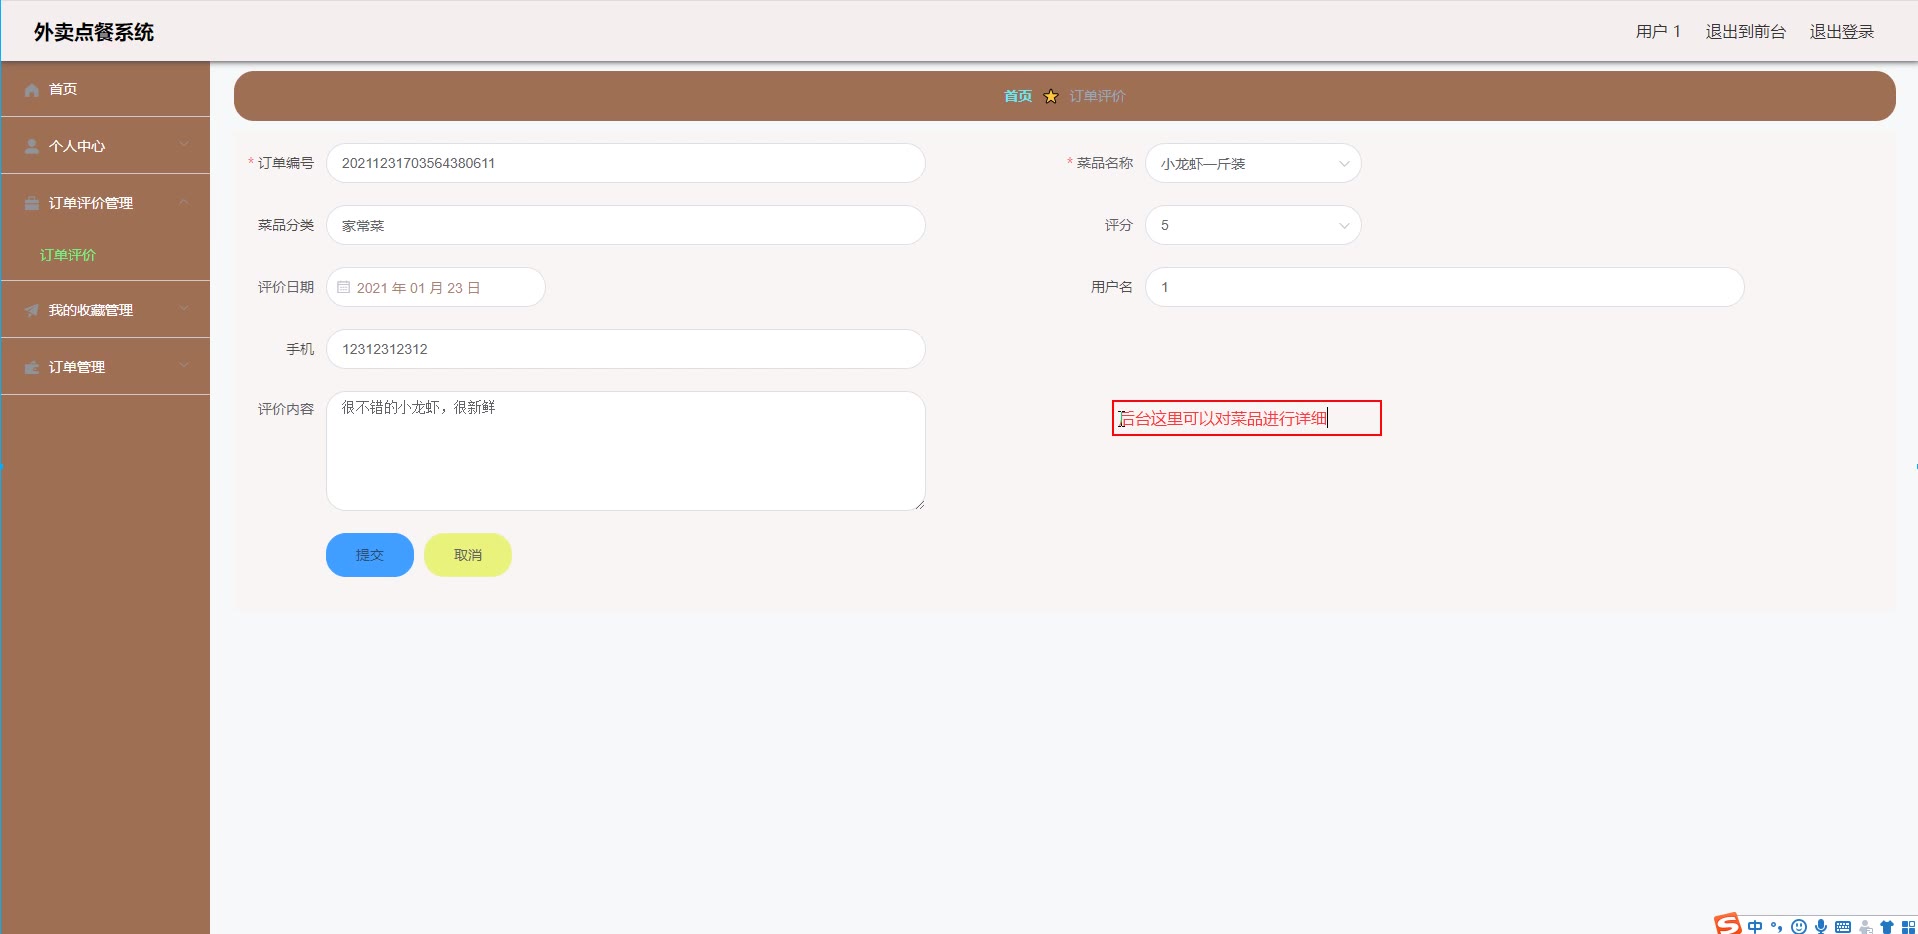Toggle punctuation mode in Sogou bar
The height and width of the screenshot is (934, 1918).
[1777, 927]
